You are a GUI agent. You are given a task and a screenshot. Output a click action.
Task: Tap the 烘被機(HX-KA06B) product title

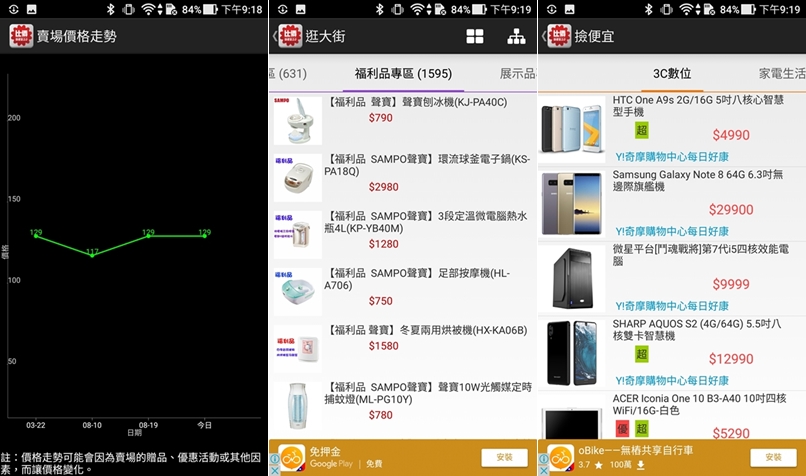point(428,331)
